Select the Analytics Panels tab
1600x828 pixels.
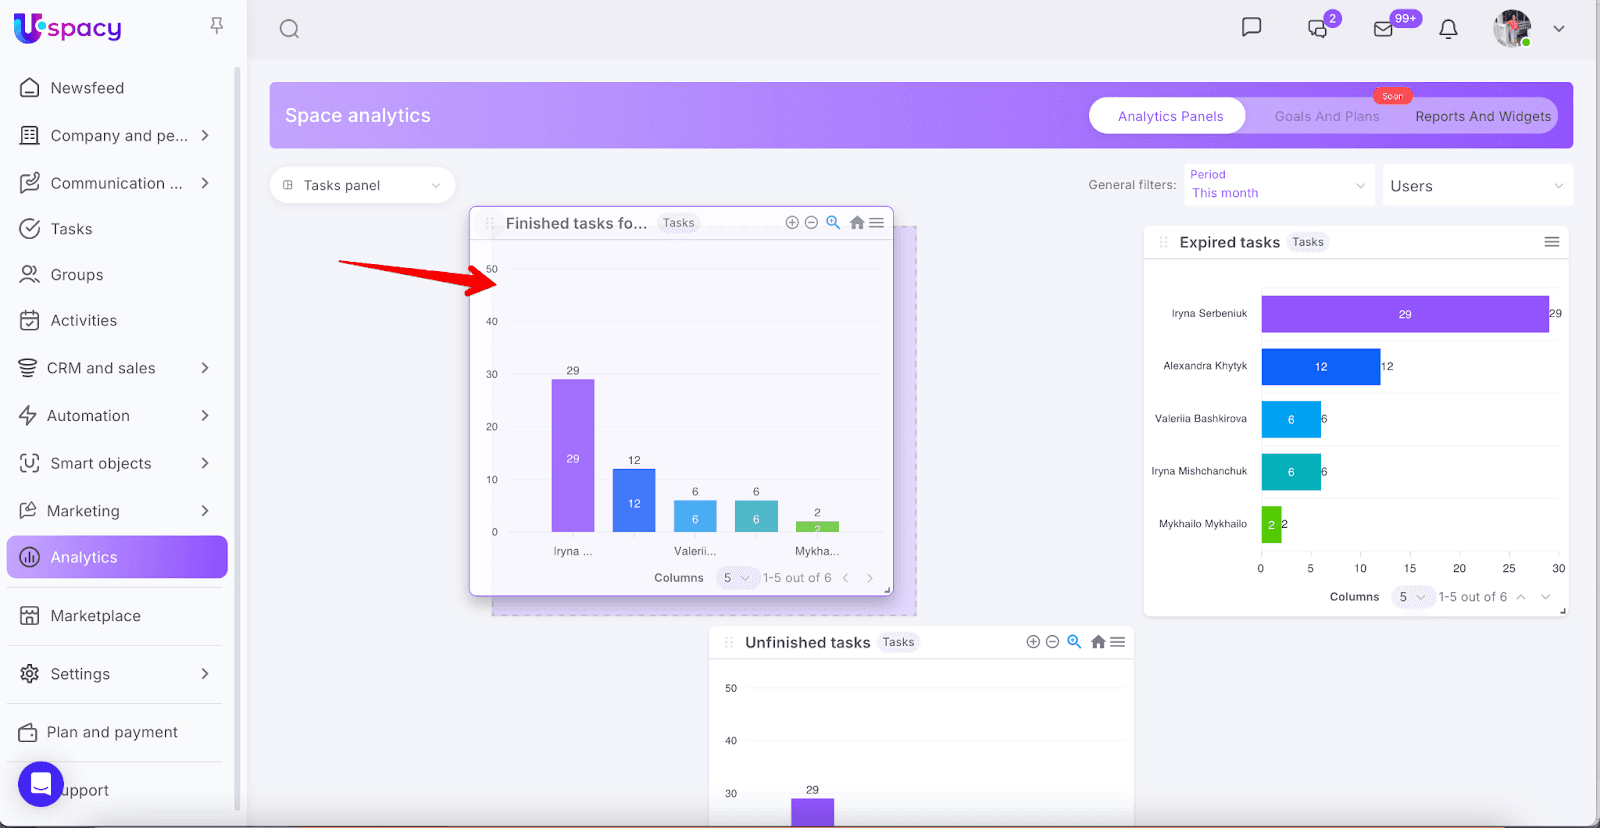pyautogui.click(x=1169, y=116)
